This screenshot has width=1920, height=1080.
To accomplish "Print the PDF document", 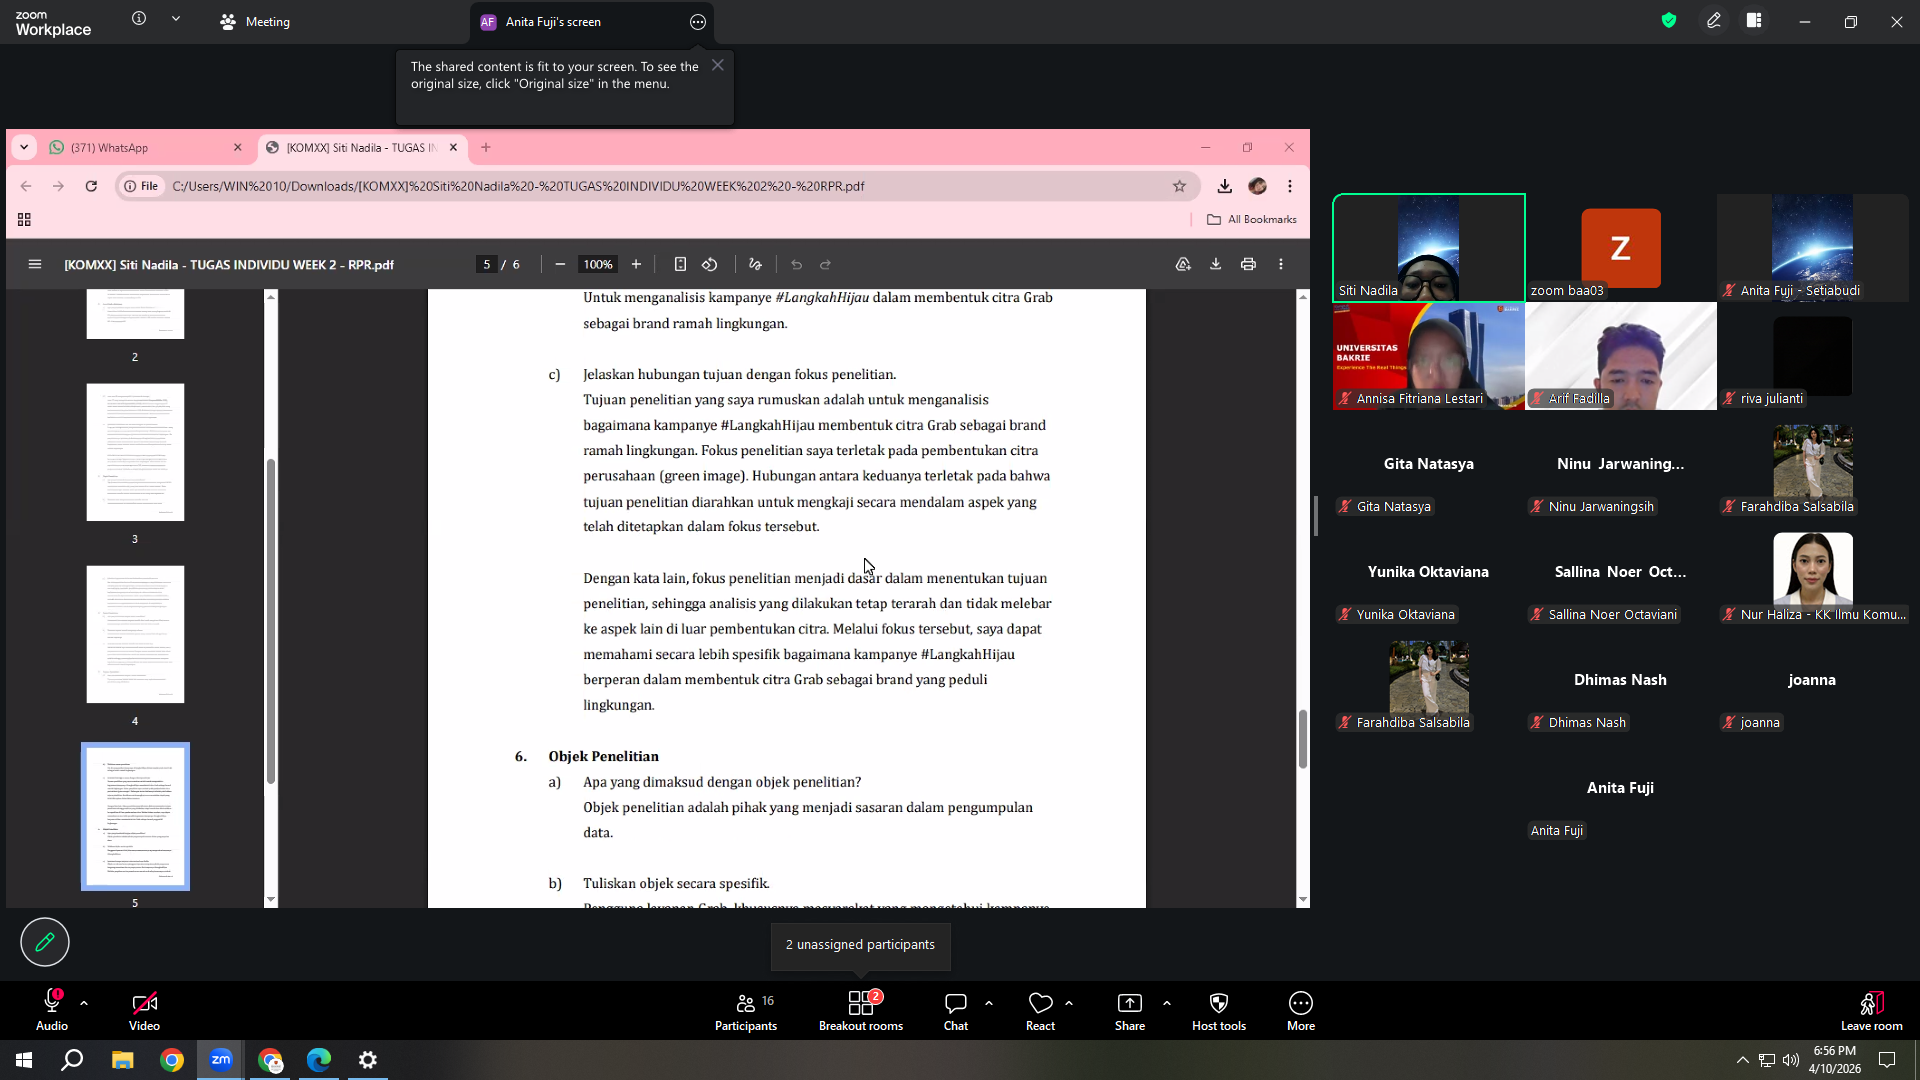I will pyautogui.click(x=1248, y=265).
